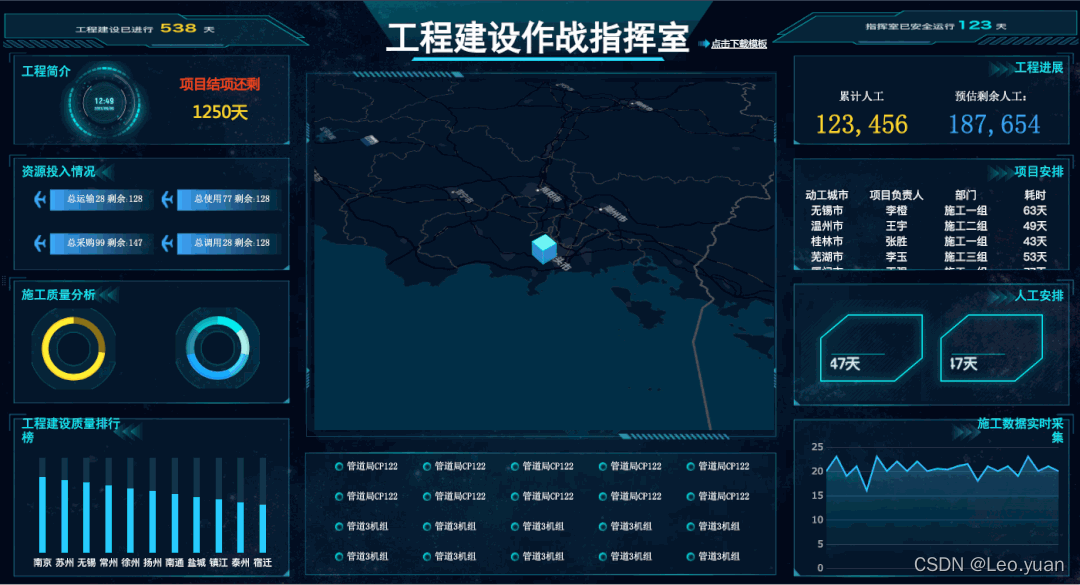Click the 工程建设作战指挥室 title
Image resolution: width=1080 pixels, height=585 pixels.
(538, 37)
